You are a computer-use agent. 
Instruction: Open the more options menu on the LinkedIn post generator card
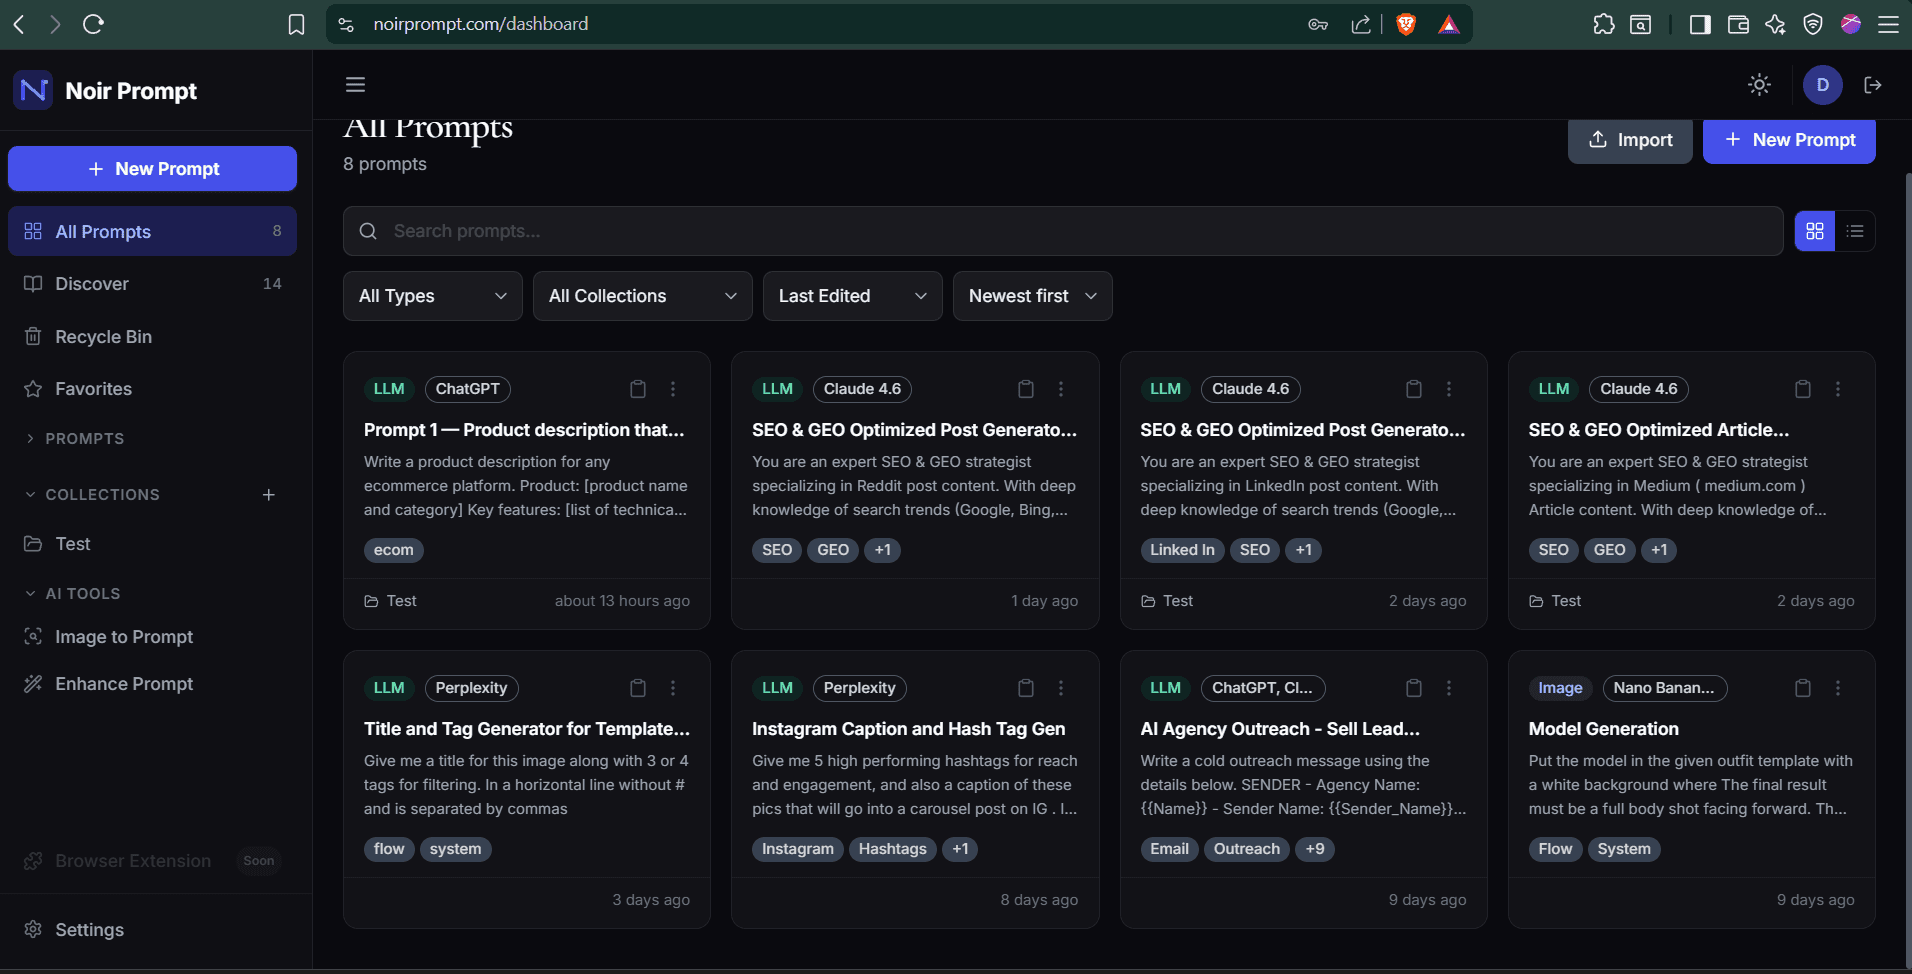click(1449, 389)
